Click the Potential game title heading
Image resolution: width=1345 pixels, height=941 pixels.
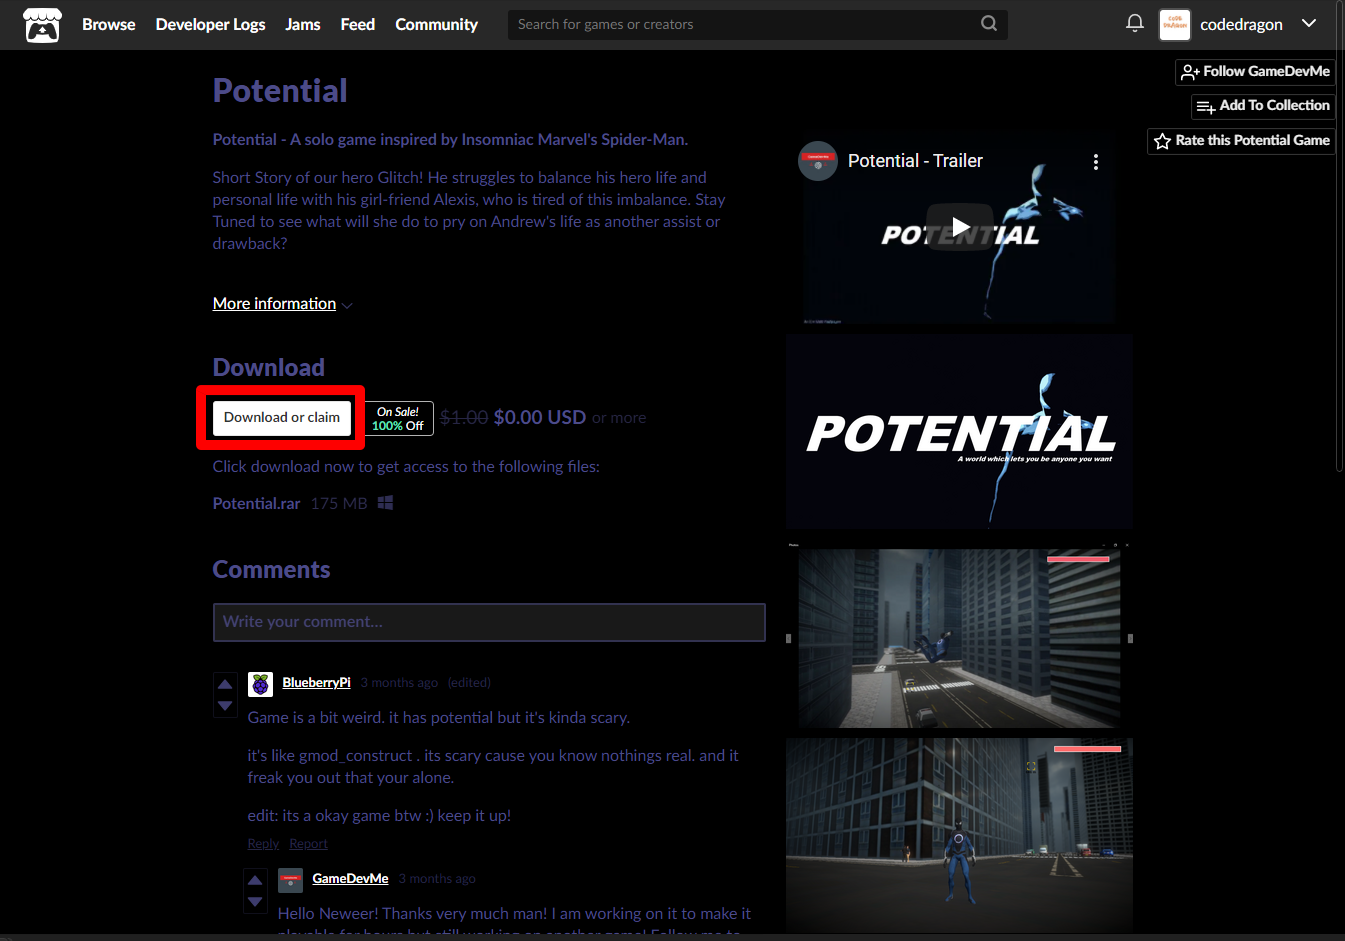(280, 91)
